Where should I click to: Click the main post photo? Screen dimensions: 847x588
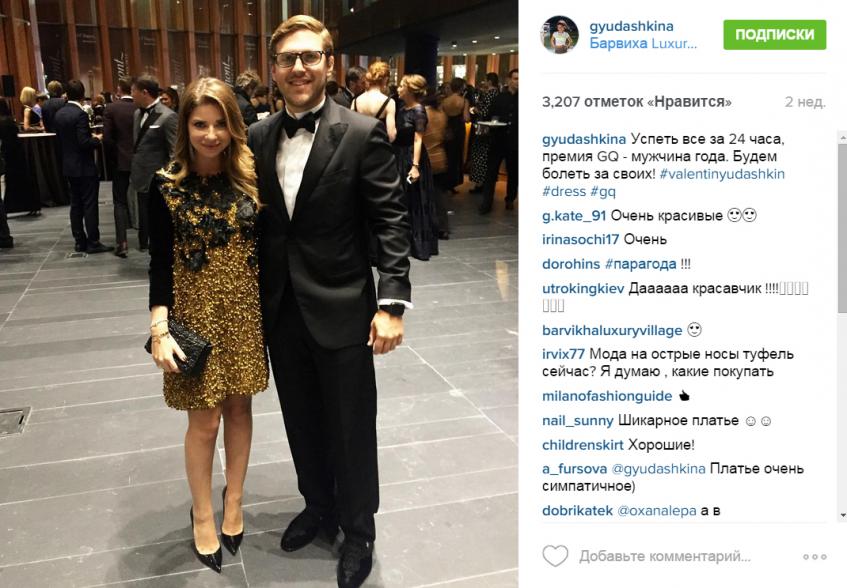tap(259, 294)
